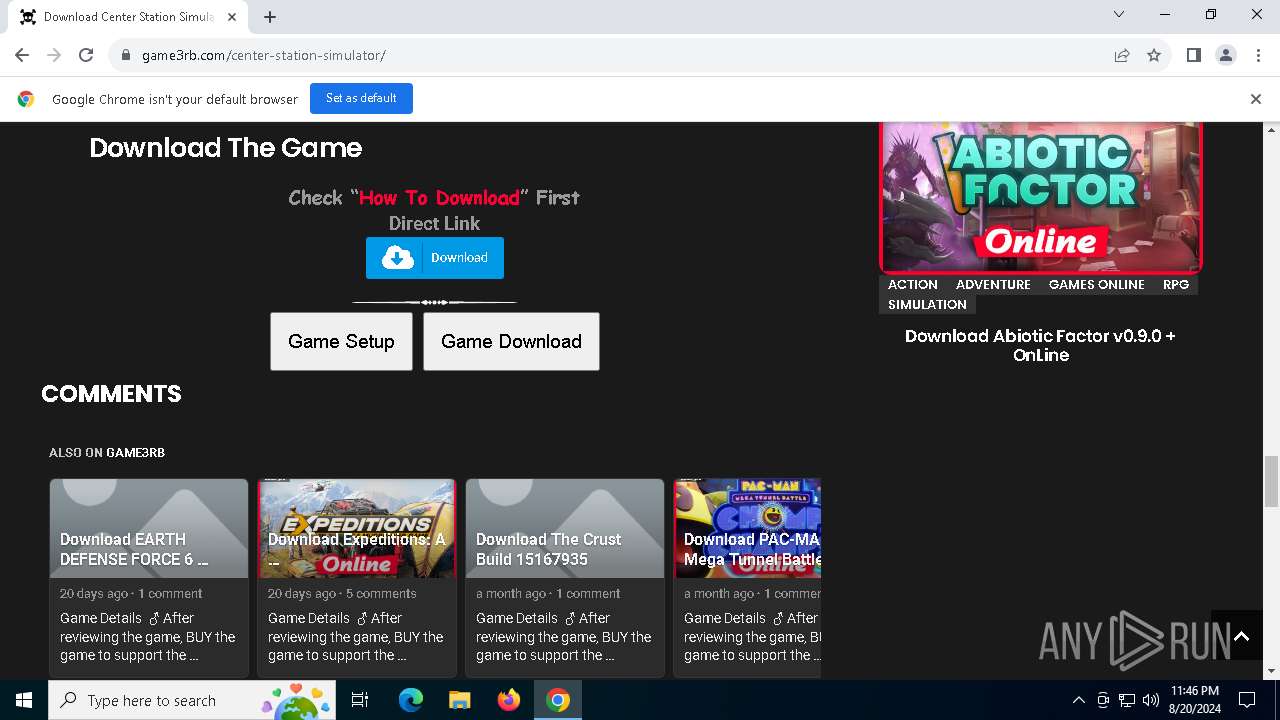Select the SIMULATION category tag
Viewport: 1280px width, 720px height.
click(927, 304)
